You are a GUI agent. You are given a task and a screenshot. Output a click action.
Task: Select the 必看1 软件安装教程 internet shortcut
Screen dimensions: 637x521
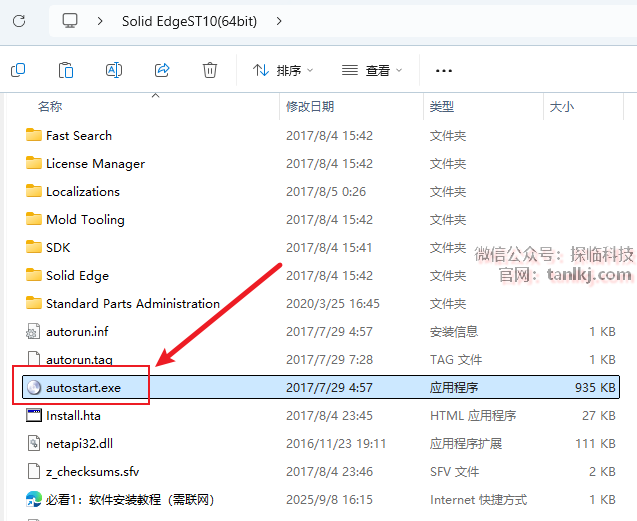pyautogui.click(x=130, y=500)
